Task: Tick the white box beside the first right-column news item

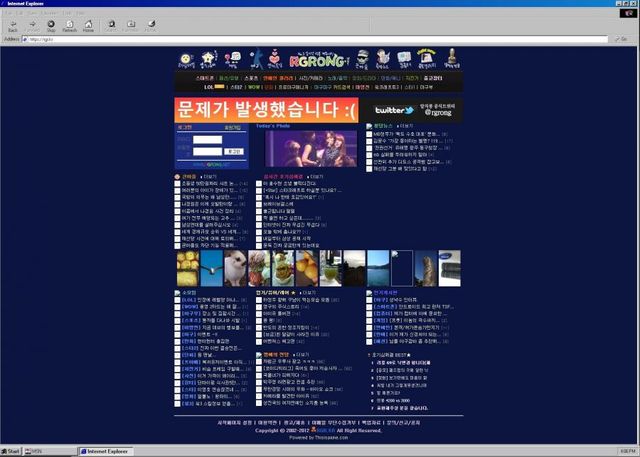Action: click(368, 133)
